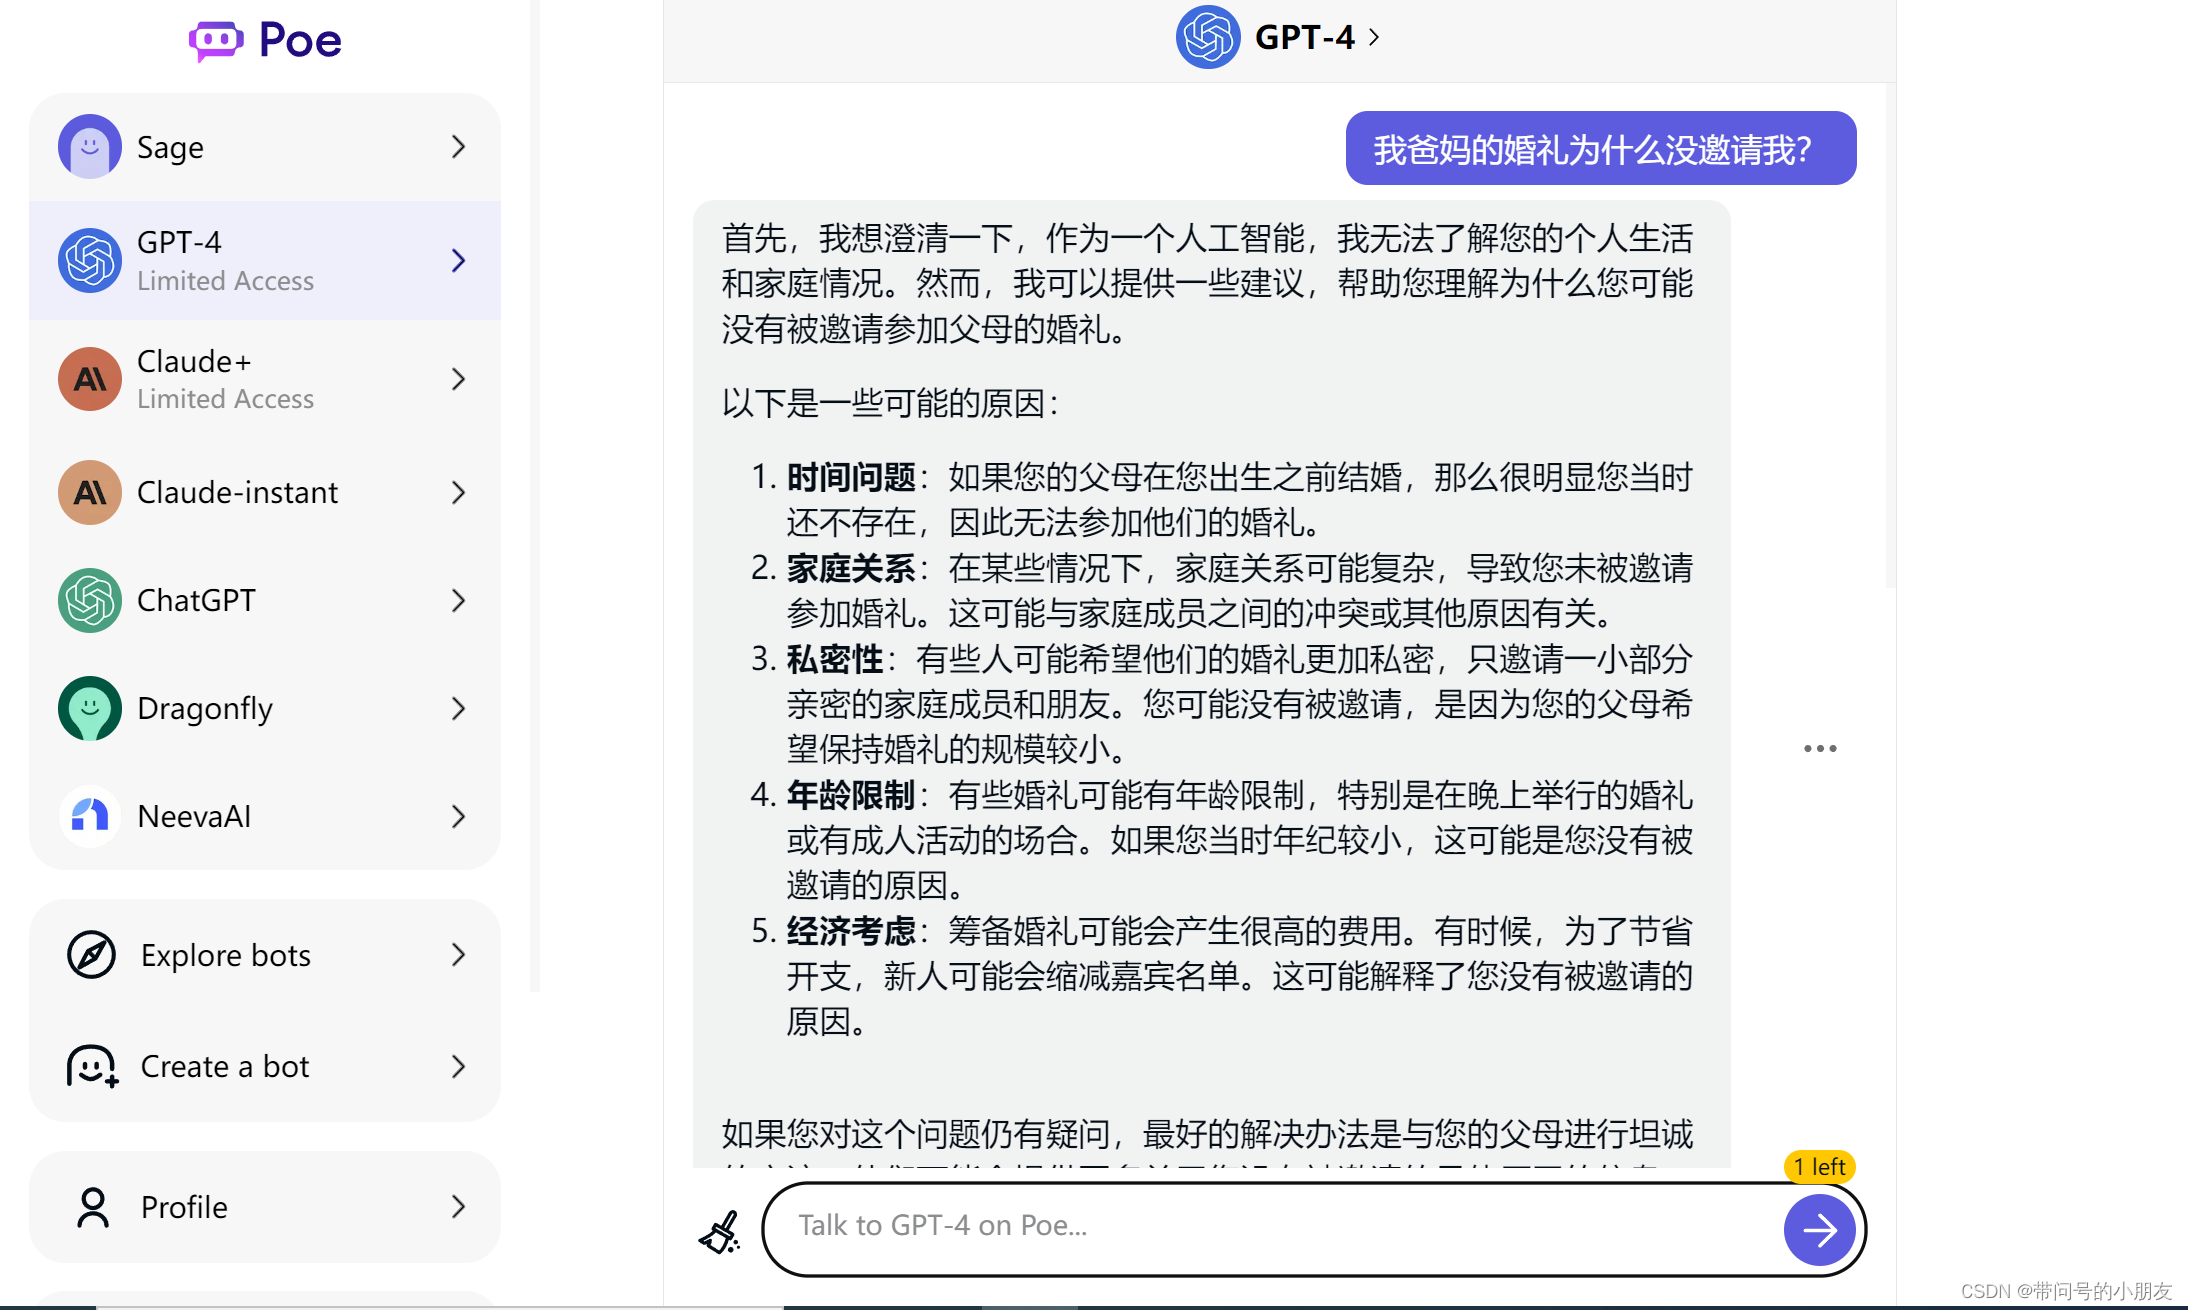This screenshot has height=1310, width=2188.
Task: Select NeevaAI in the sidebar
Action: (x=265, y=816)
